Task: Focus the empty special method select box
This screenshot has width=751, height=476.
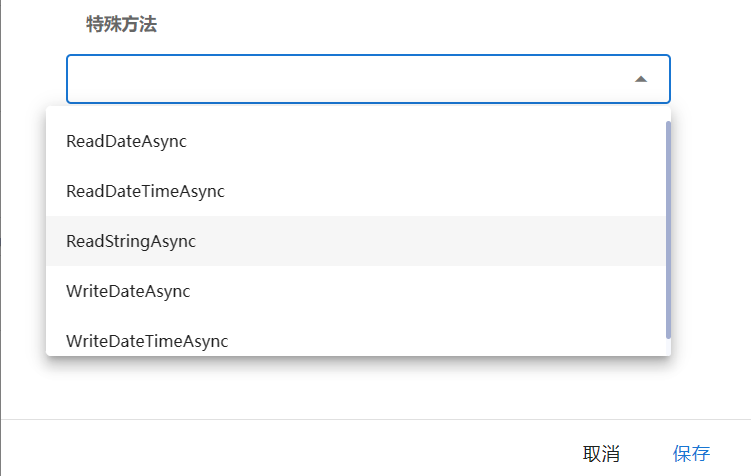Action: 340,79
